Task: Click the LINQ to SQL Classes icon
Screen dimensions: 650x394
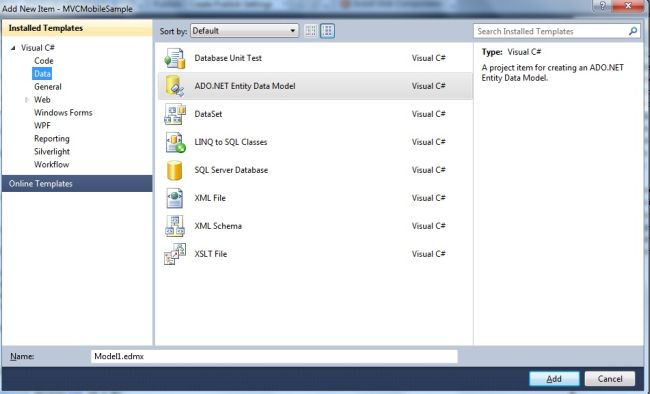Action: [x=175, y=142]
